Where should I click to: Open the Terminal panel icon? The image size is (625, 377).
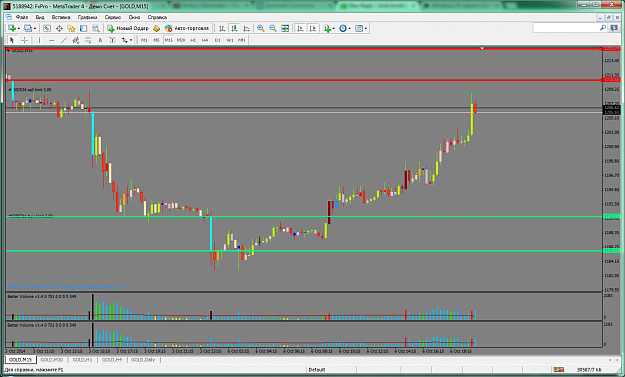[83, 28]
